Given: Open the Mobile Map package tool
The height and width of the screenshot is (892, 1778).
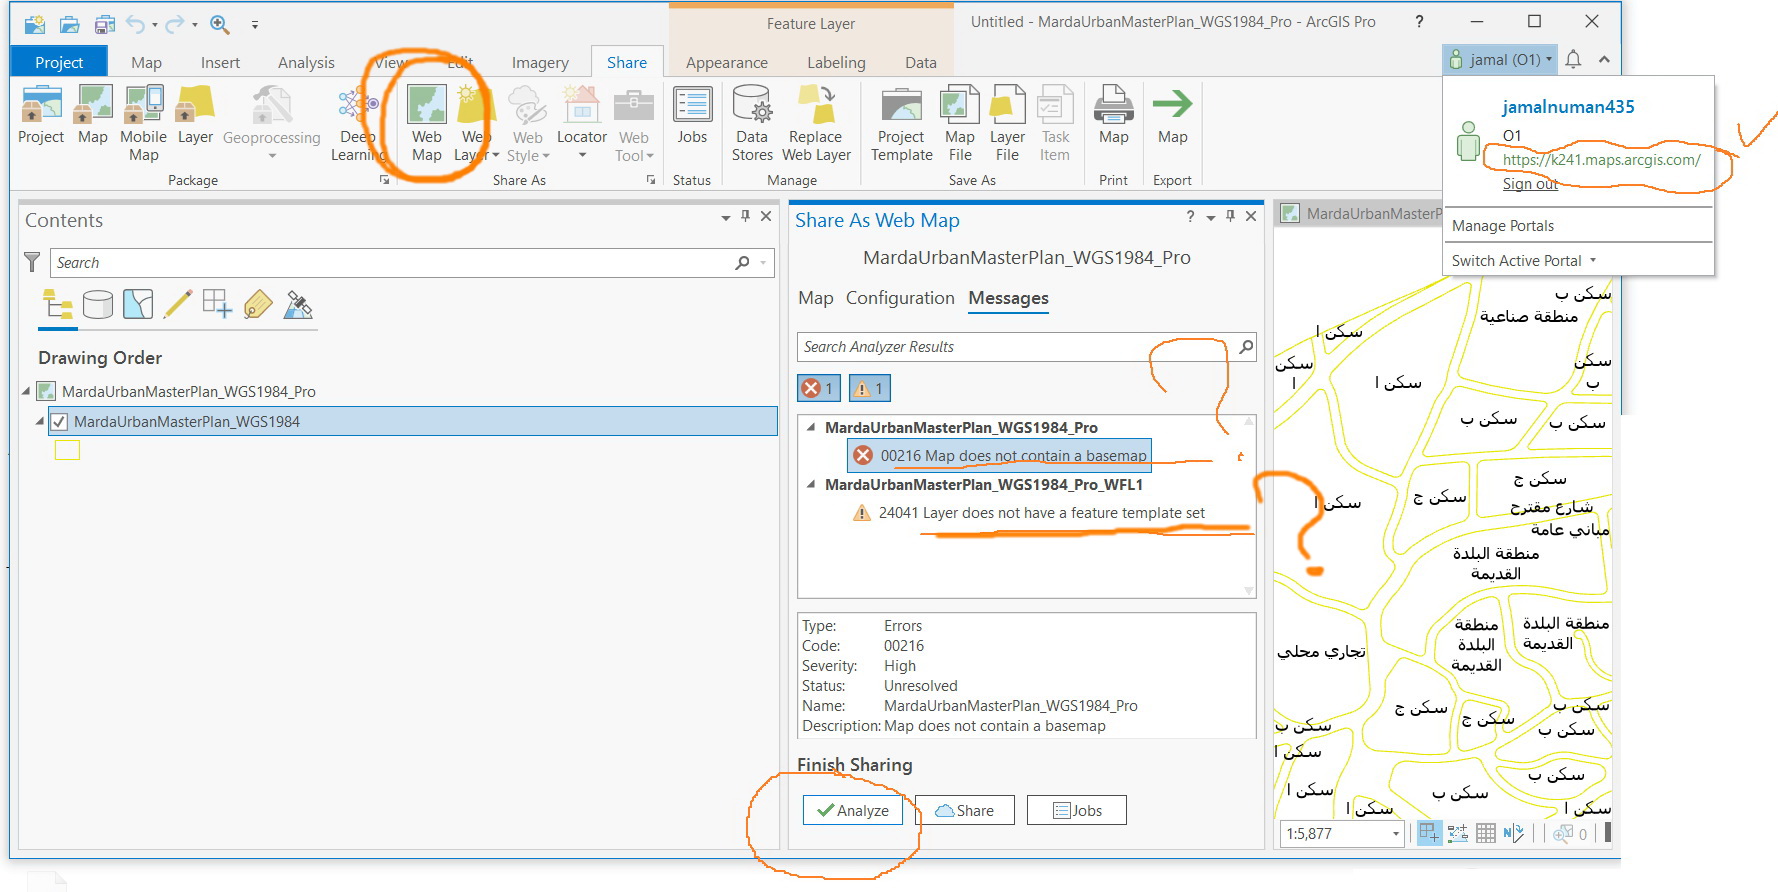Looking at the screenshot, I should coord(144,123).
